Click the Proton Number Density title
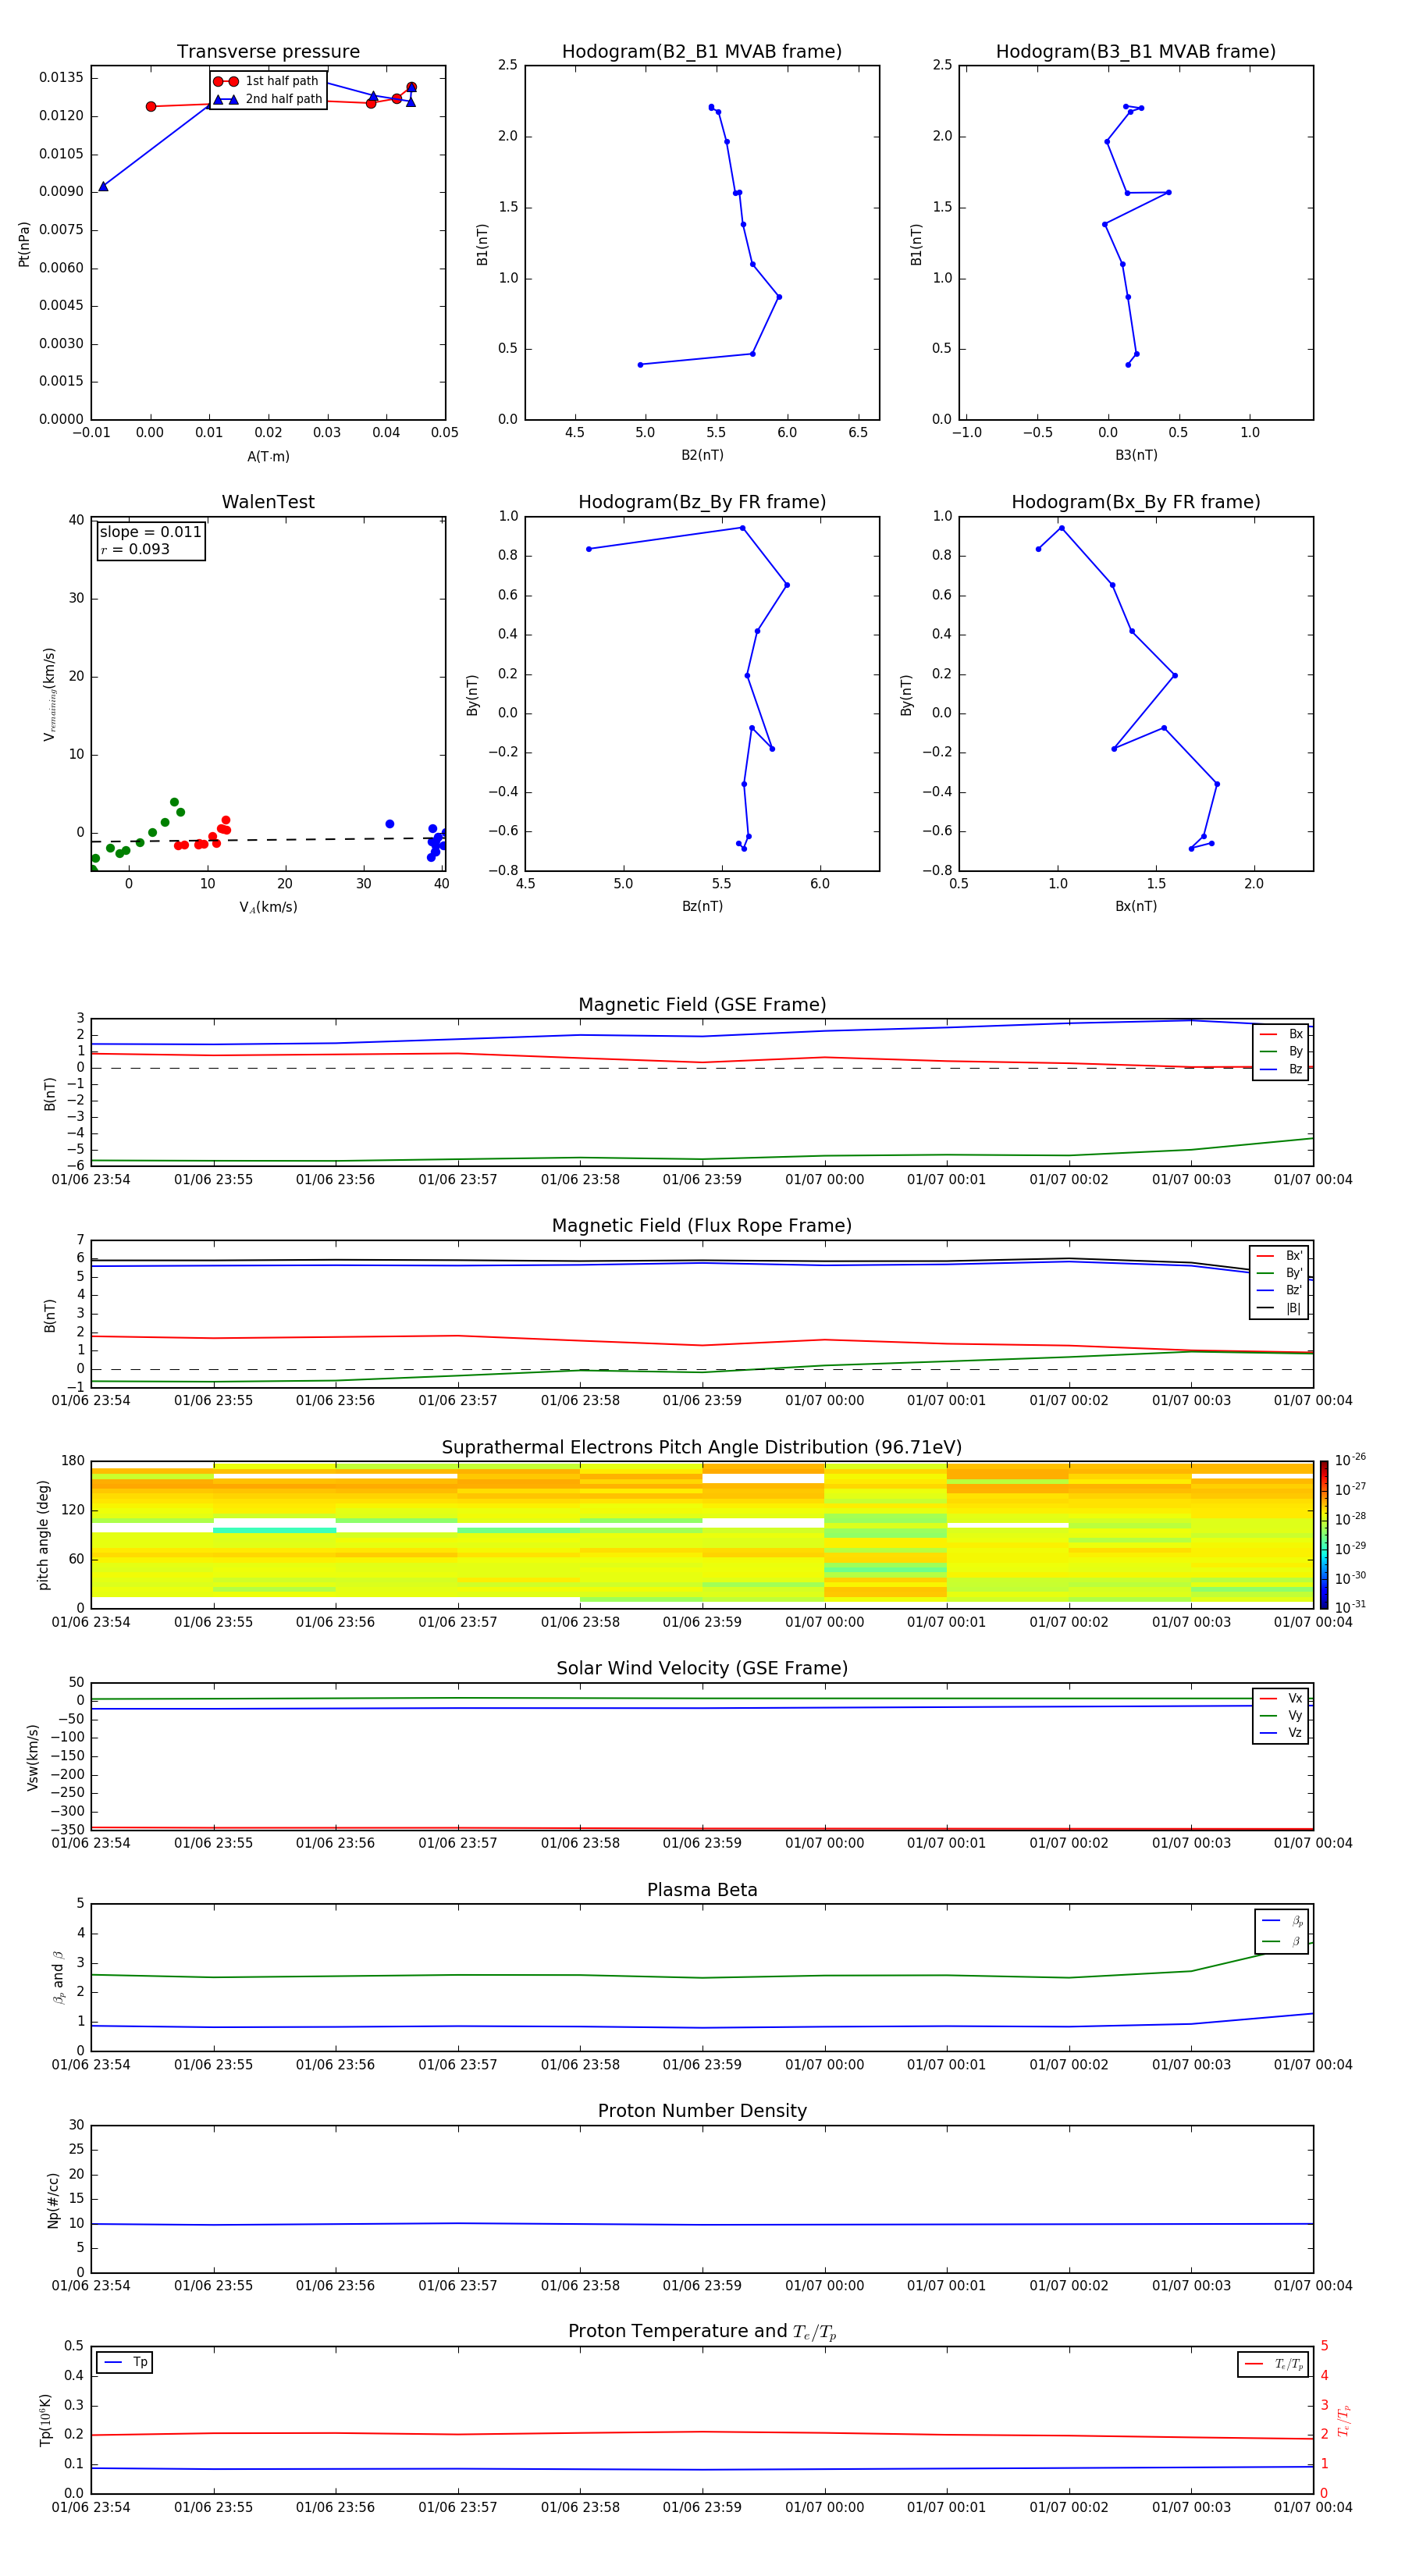The image size is (1405, 2576). 702,2111
